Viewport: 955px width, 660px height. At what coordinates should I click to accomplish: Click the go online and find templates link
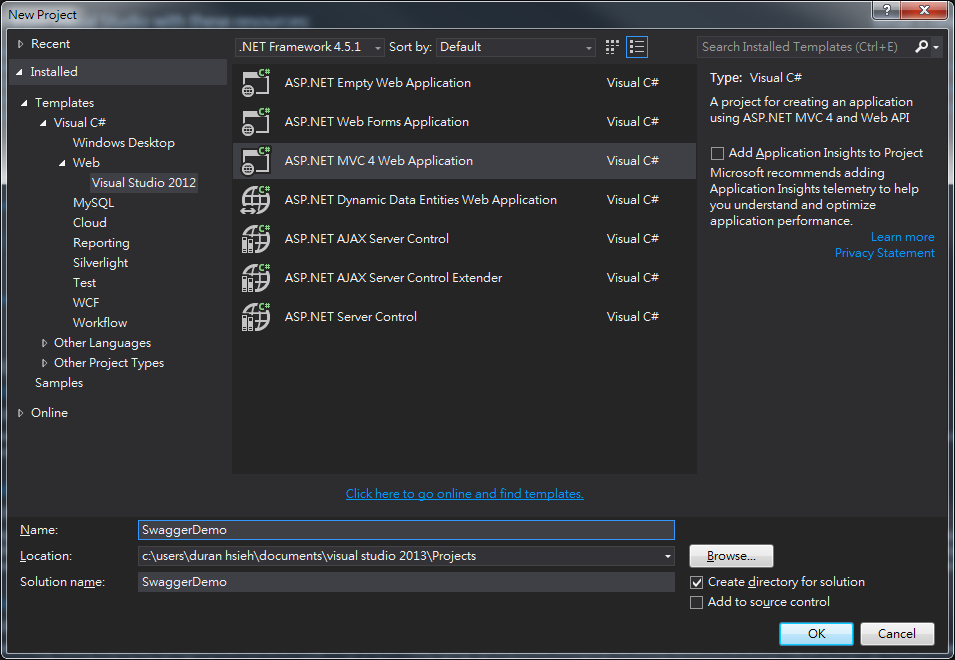click(x=465, y=494)
